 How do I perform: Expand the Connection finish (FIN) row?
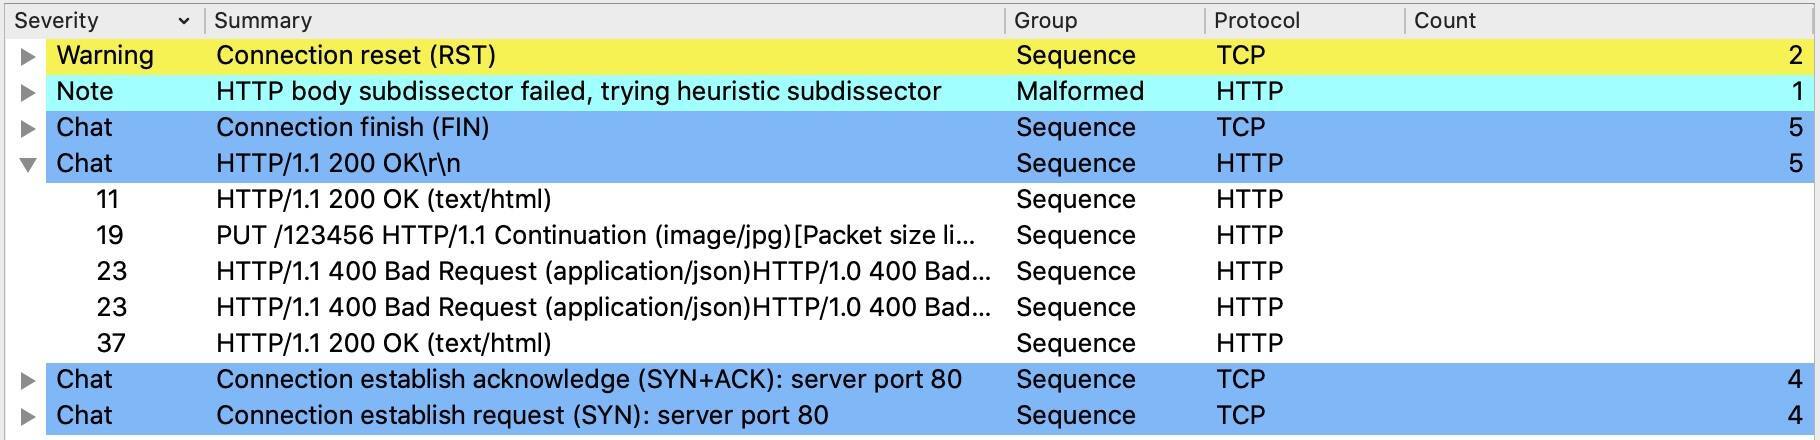click(x=28, y=128)
